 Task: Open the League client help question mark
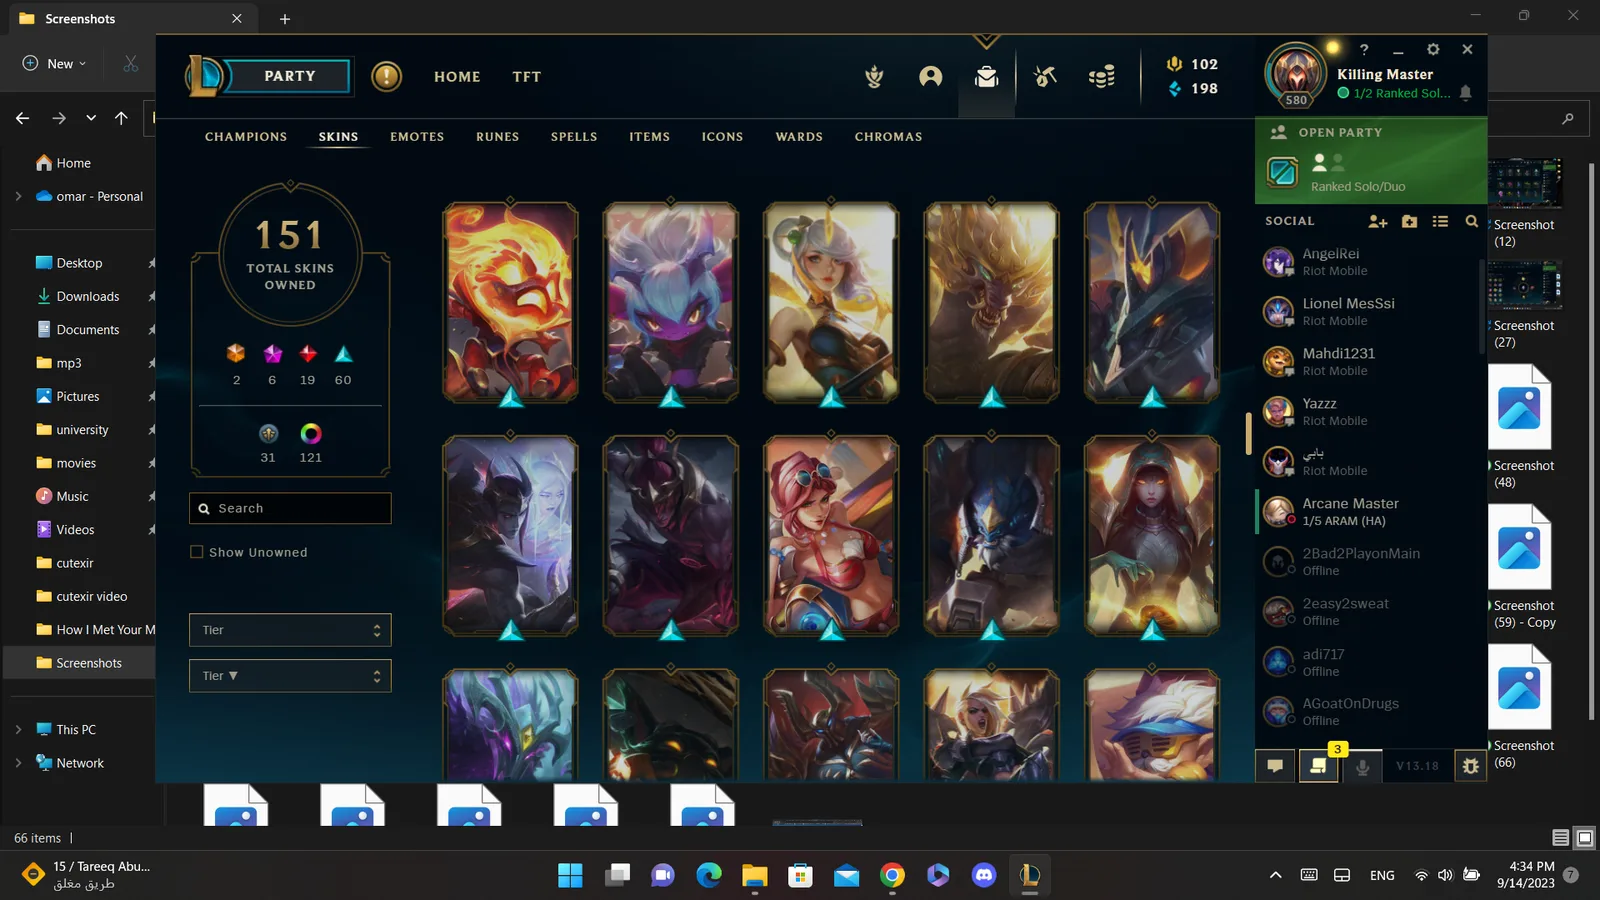[x=1364, y=49]
